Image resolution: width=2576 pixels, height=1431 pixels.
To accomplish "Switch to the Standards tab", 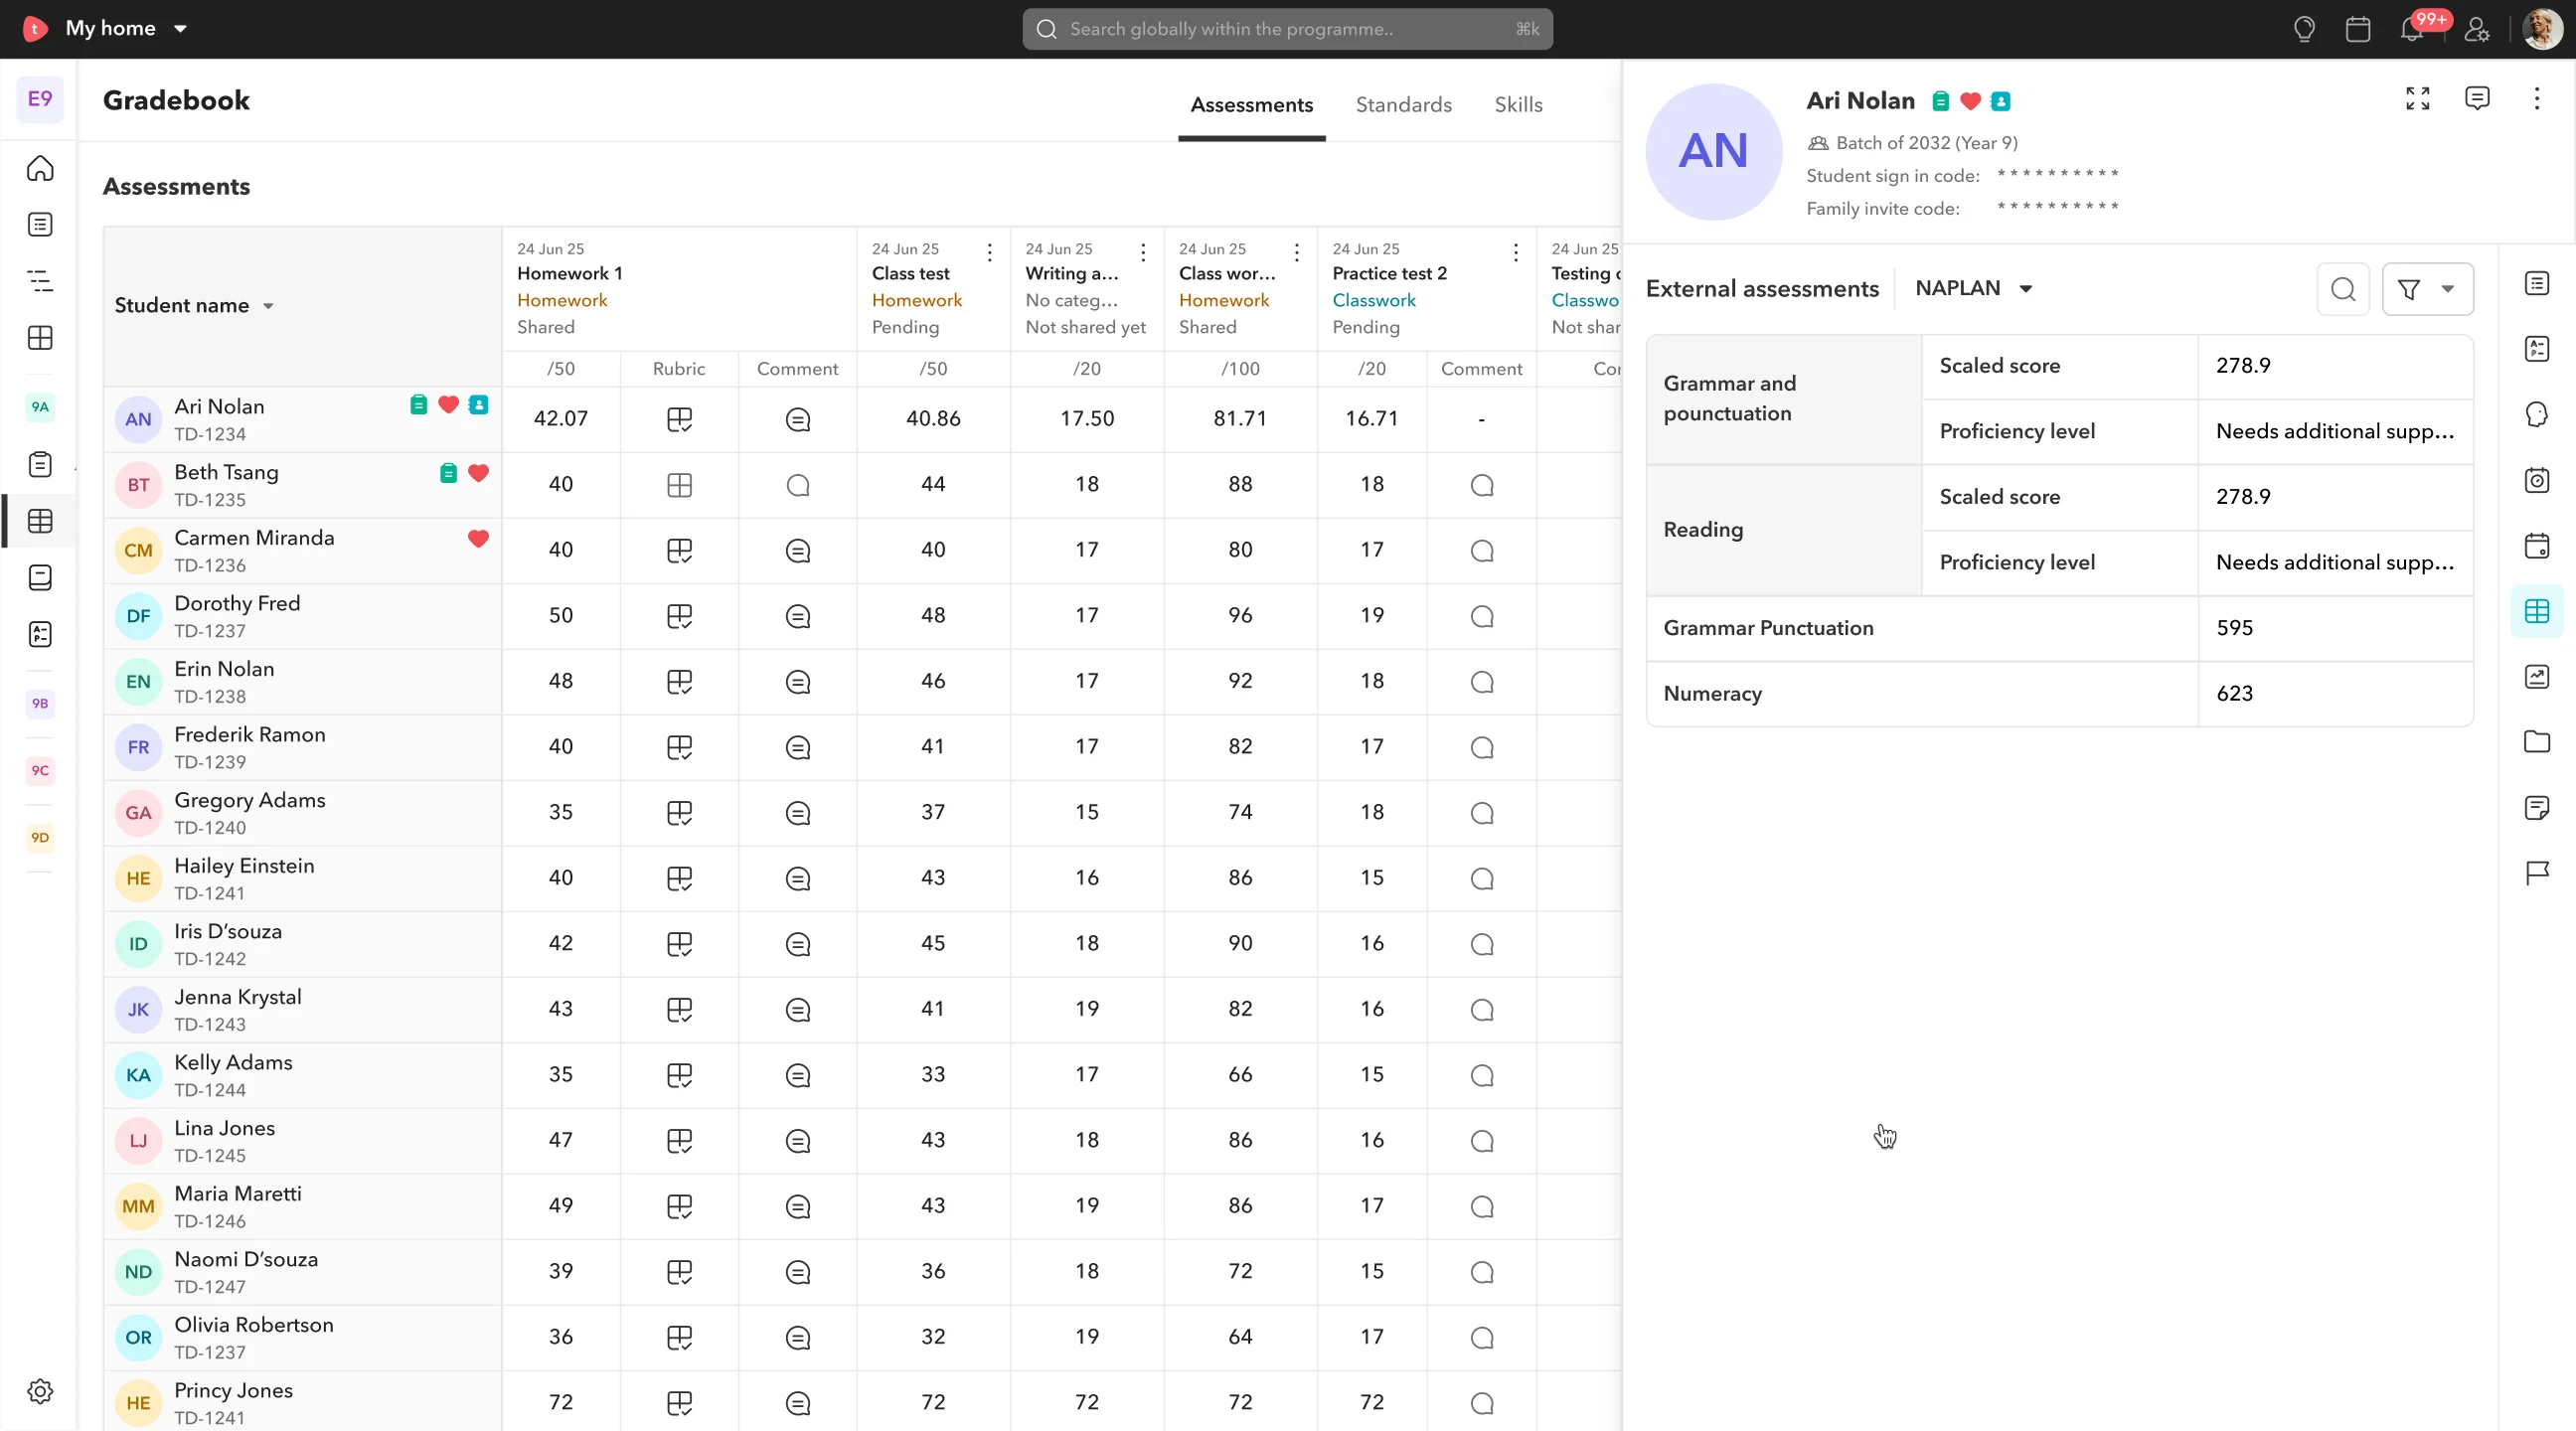I will point(1403,104).
